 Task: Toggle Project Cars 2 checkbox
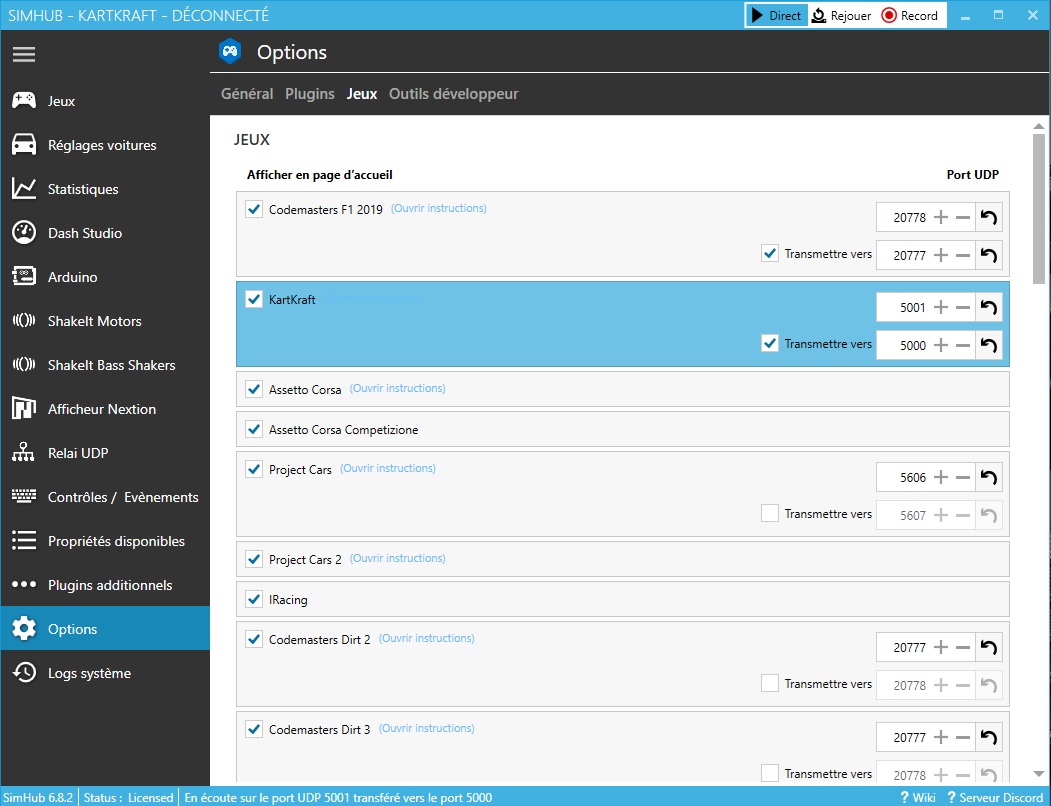pyautogui.click(x=254, y=559)
